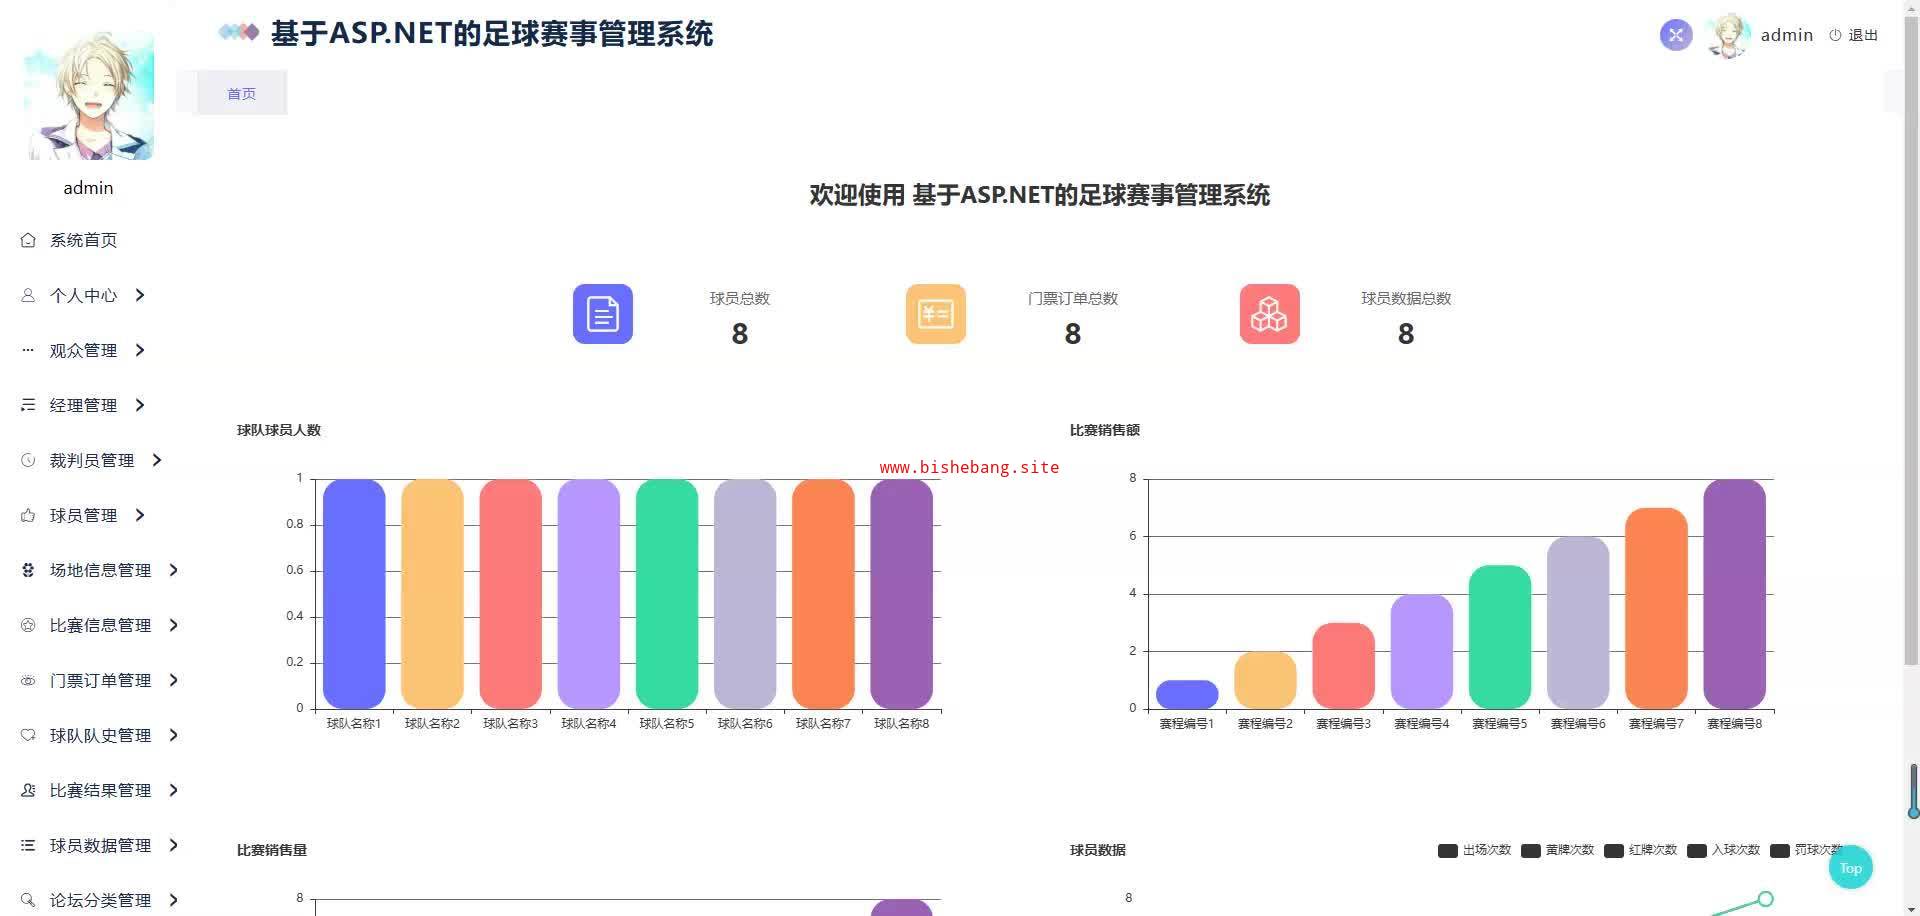Expand the 比赛结果管理 submenu arrow
Viewport: 1920px width, 916px height.
(x=174, y=790)
